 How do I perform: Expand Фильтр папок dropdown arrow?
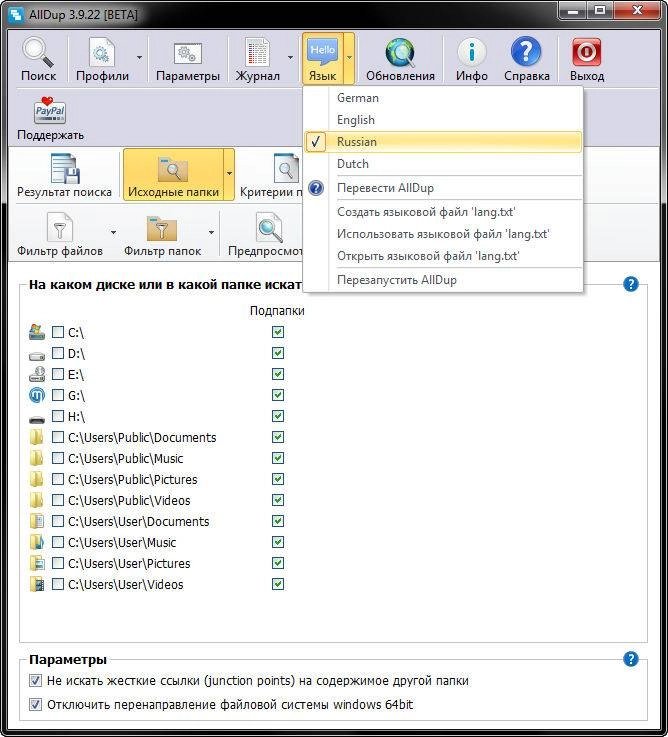[211, 232]
